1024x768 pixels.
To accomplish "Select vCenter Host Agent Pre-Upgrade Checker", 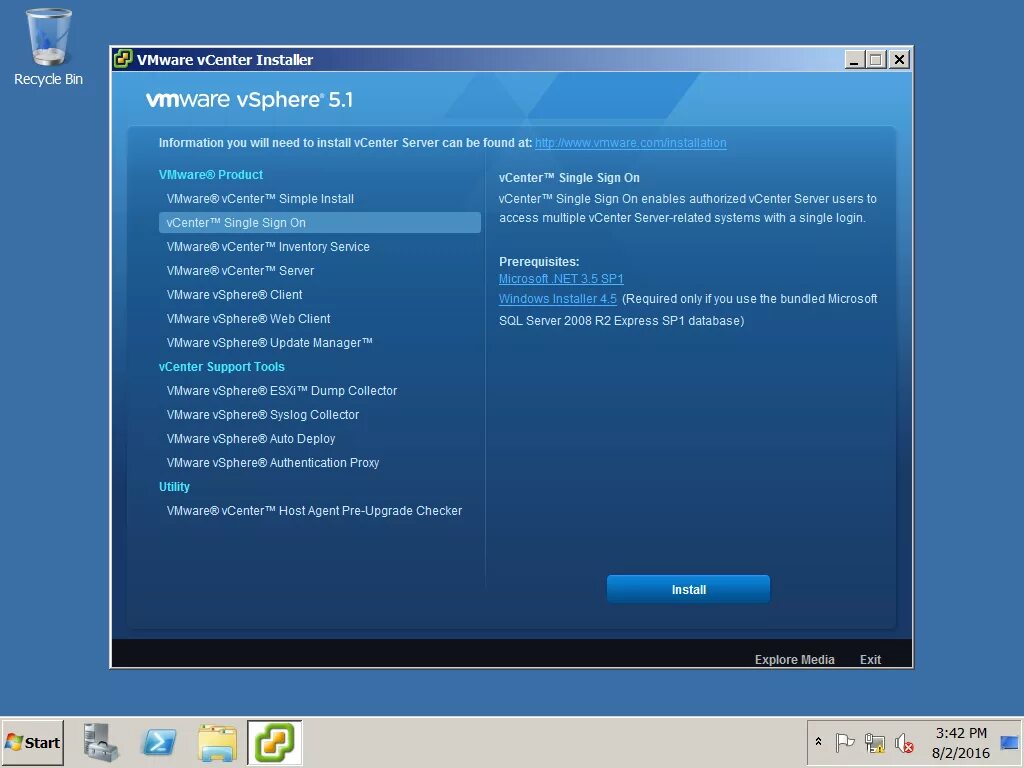I will [x=314, y=511].
